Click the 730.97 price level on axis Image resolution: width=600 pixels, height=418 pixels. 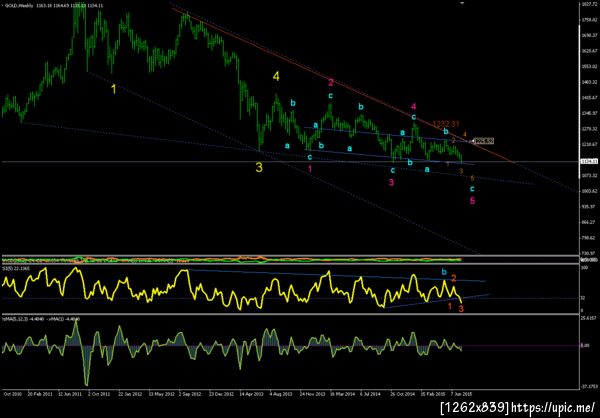[589, 253]
